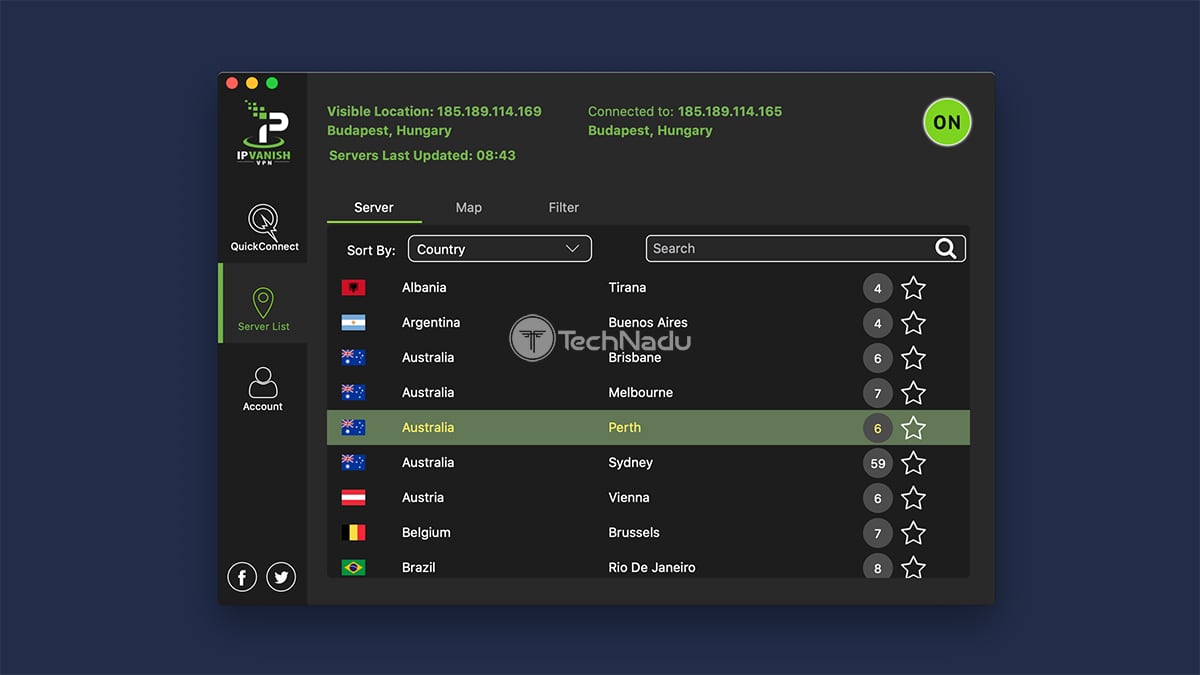Expand Rio De Janeiro server count 8

[878, 566]
